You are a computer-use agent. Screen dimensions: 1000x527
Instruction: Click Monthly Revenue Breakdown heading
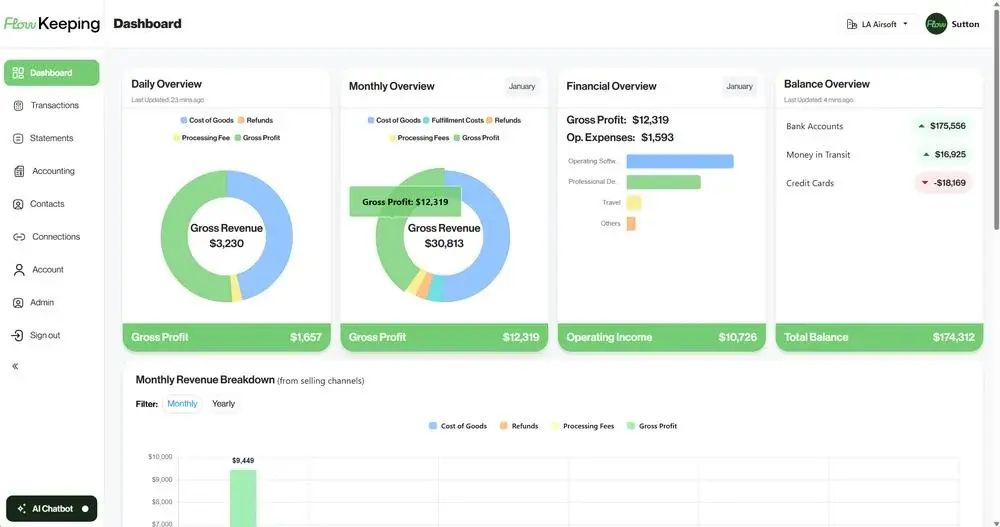click(205, 380)
